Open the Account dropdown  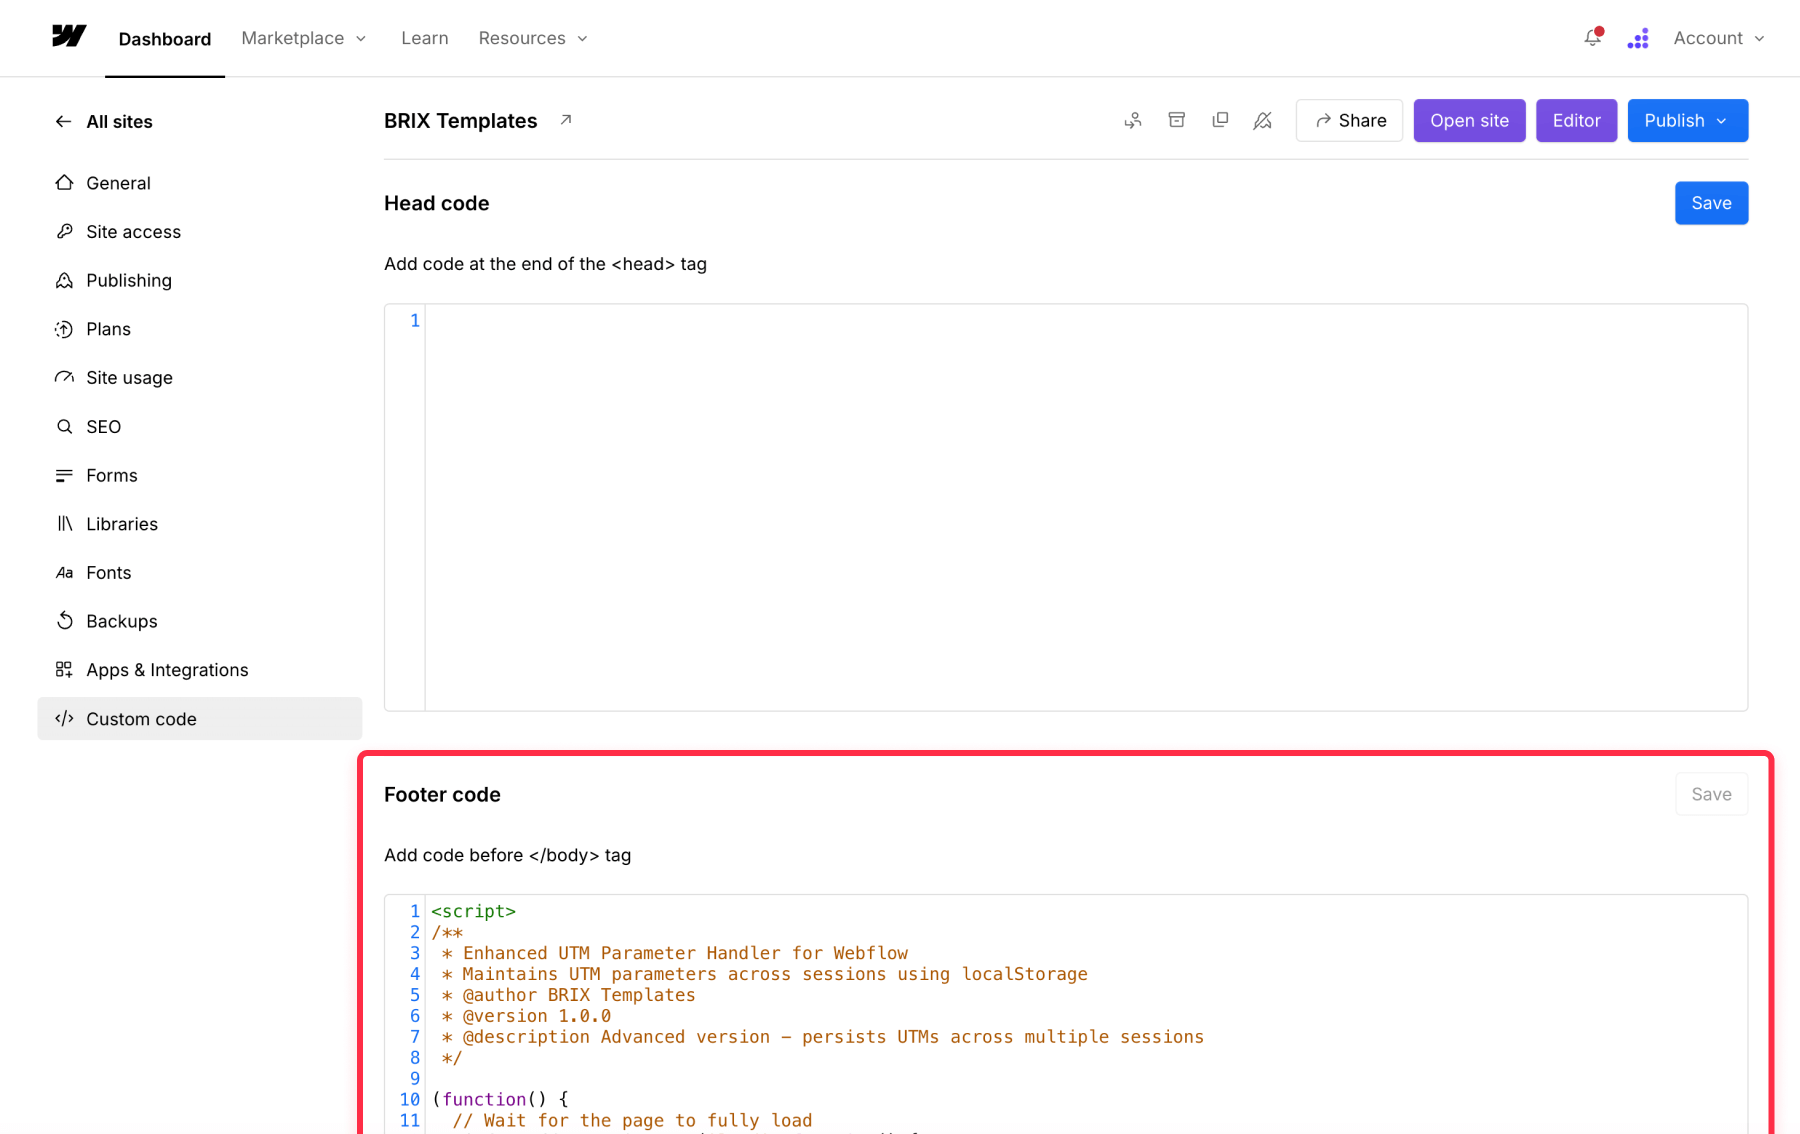pos(1719,38)
